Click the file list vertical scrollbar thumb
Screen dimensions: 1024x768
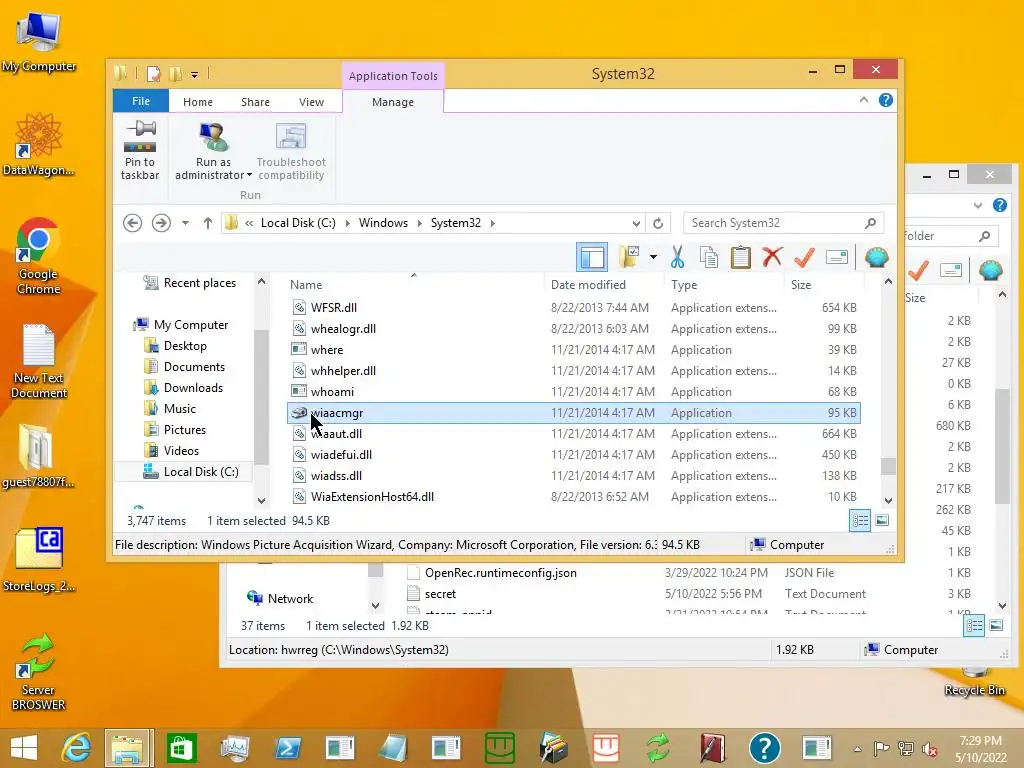(x=888, y=466)
